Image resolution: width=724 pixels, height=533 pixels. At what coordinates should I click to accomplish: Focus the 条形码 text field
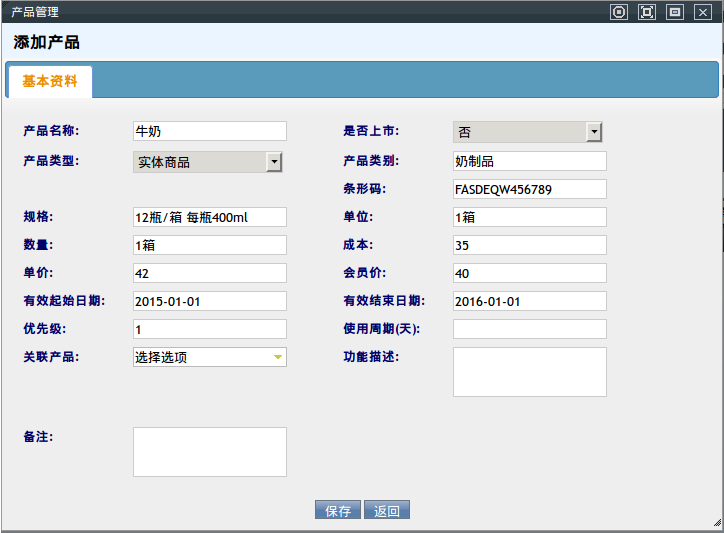(x=530, y=189)
